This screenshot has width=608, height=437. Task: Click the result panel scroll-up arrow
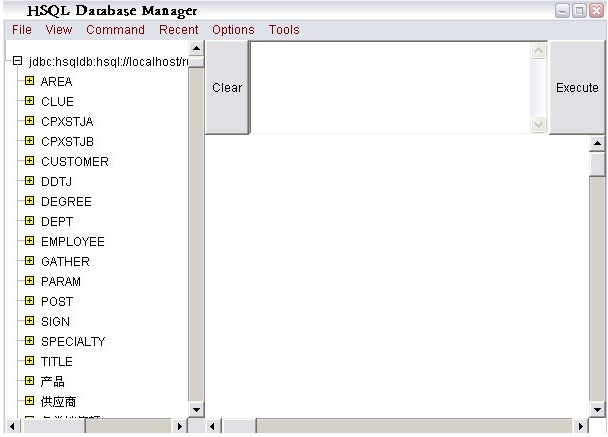[597, 143]
